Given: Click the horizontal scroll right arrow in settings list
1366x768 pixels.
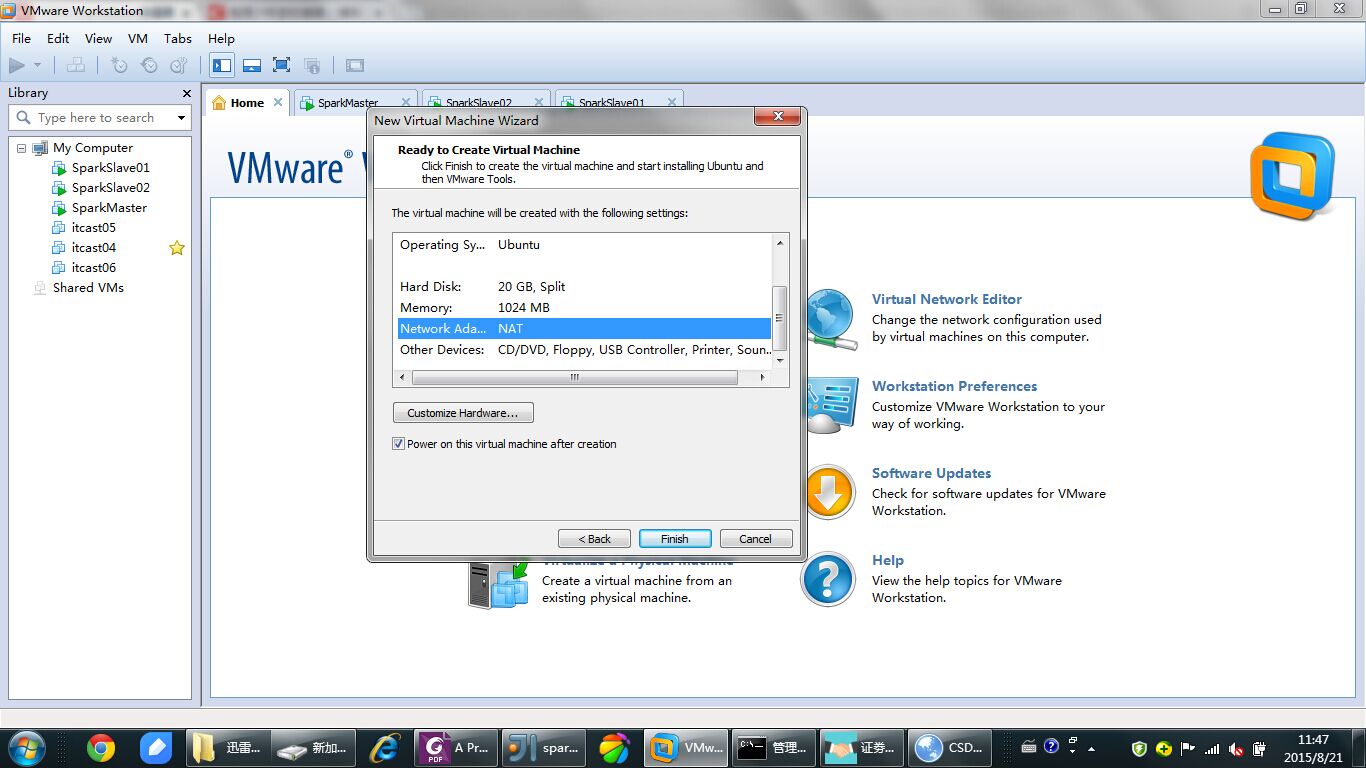Looking at the screenshot, I should pyautogui.click(x=762, y=378).
